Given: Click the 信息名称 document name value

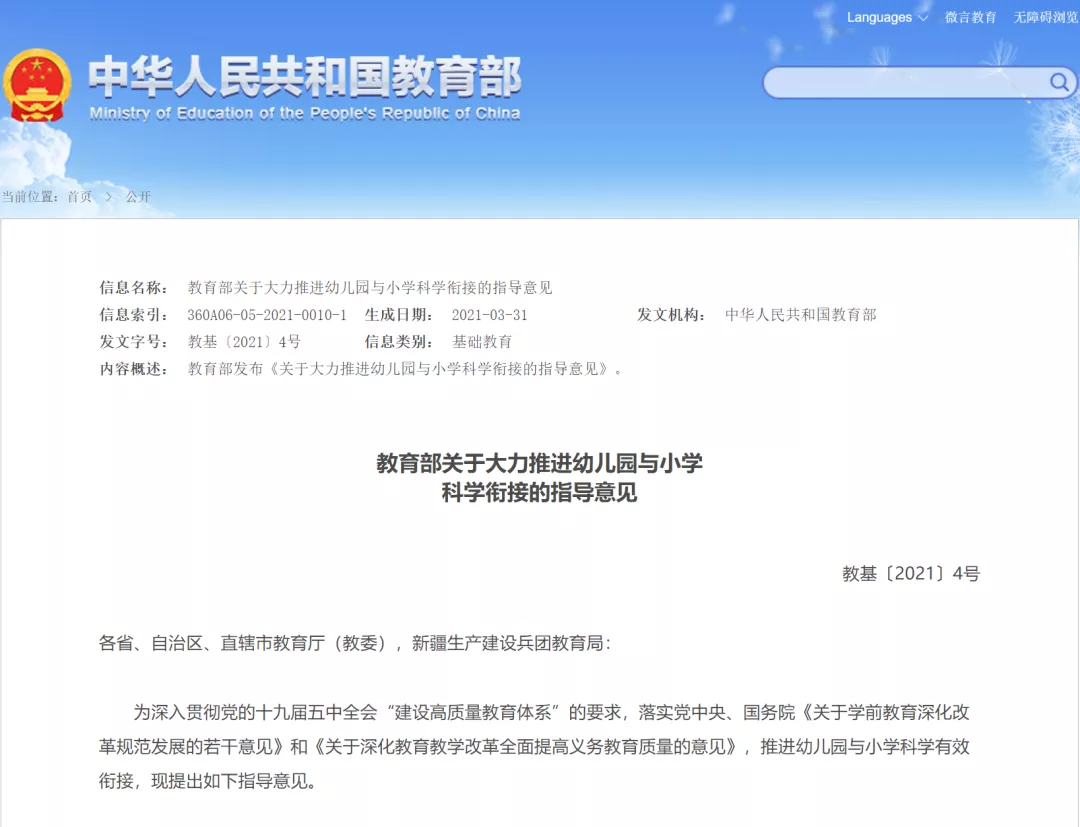Looking at the screenshot, I should tap(370, 288).
